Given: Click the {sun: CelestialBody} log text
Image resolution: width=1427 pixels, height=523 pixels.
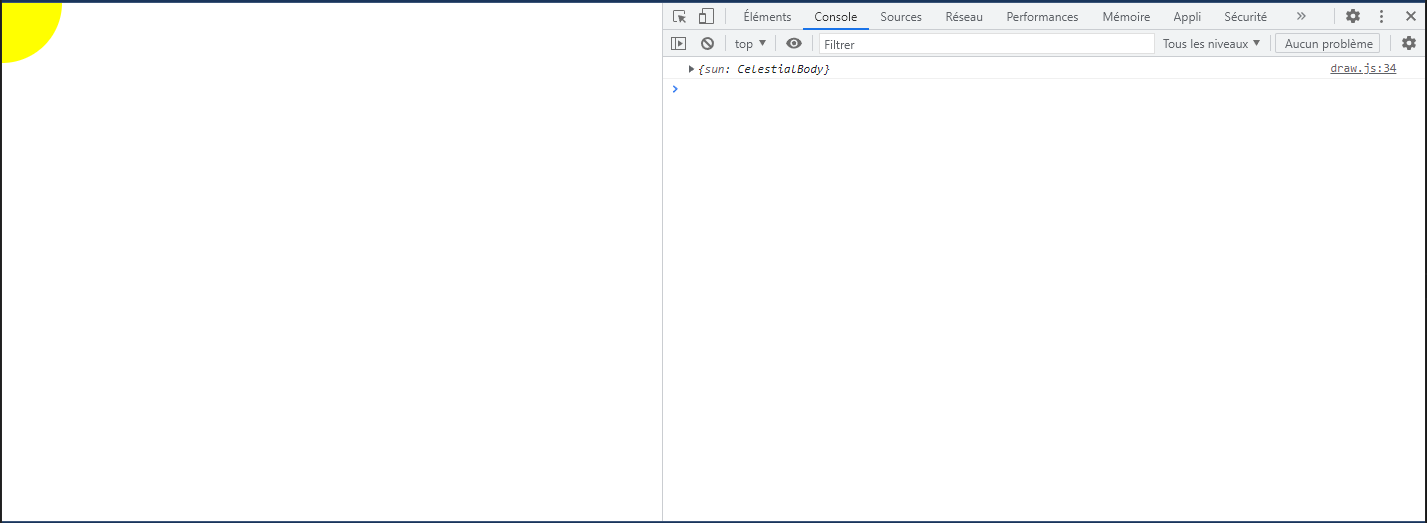Looking at the screenshot, I should coord(764,69).
